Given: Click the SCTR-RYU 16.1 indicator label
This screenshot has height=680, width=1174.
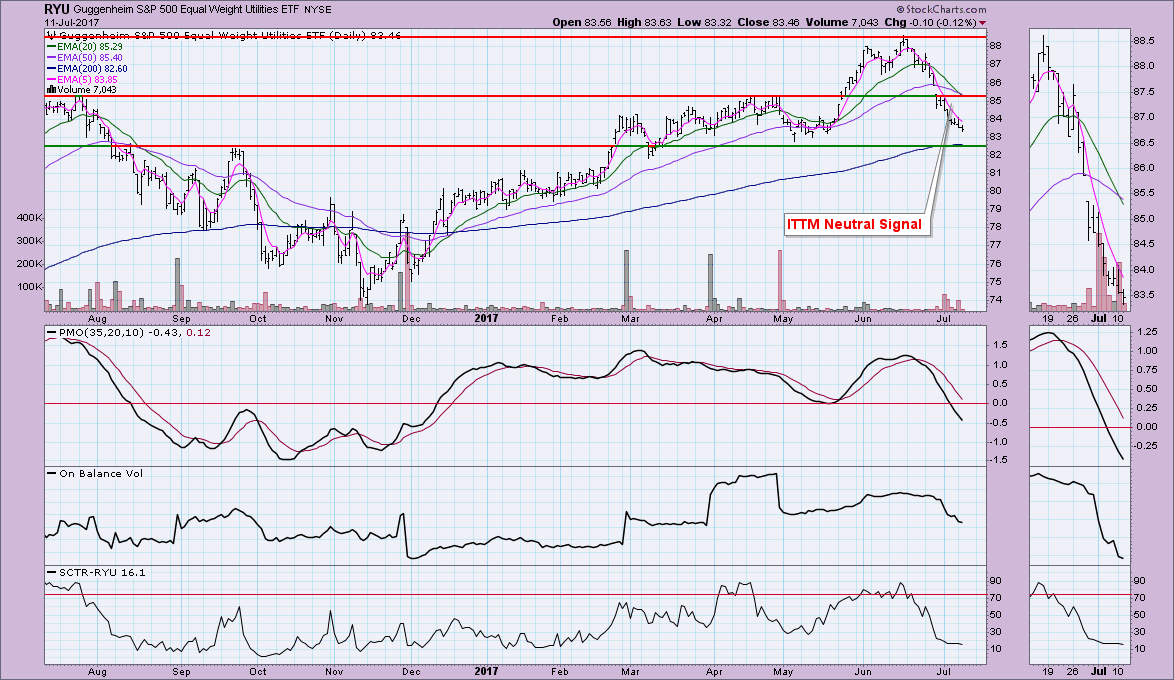Looking at the screenshot, I should (x=102, y=572).
